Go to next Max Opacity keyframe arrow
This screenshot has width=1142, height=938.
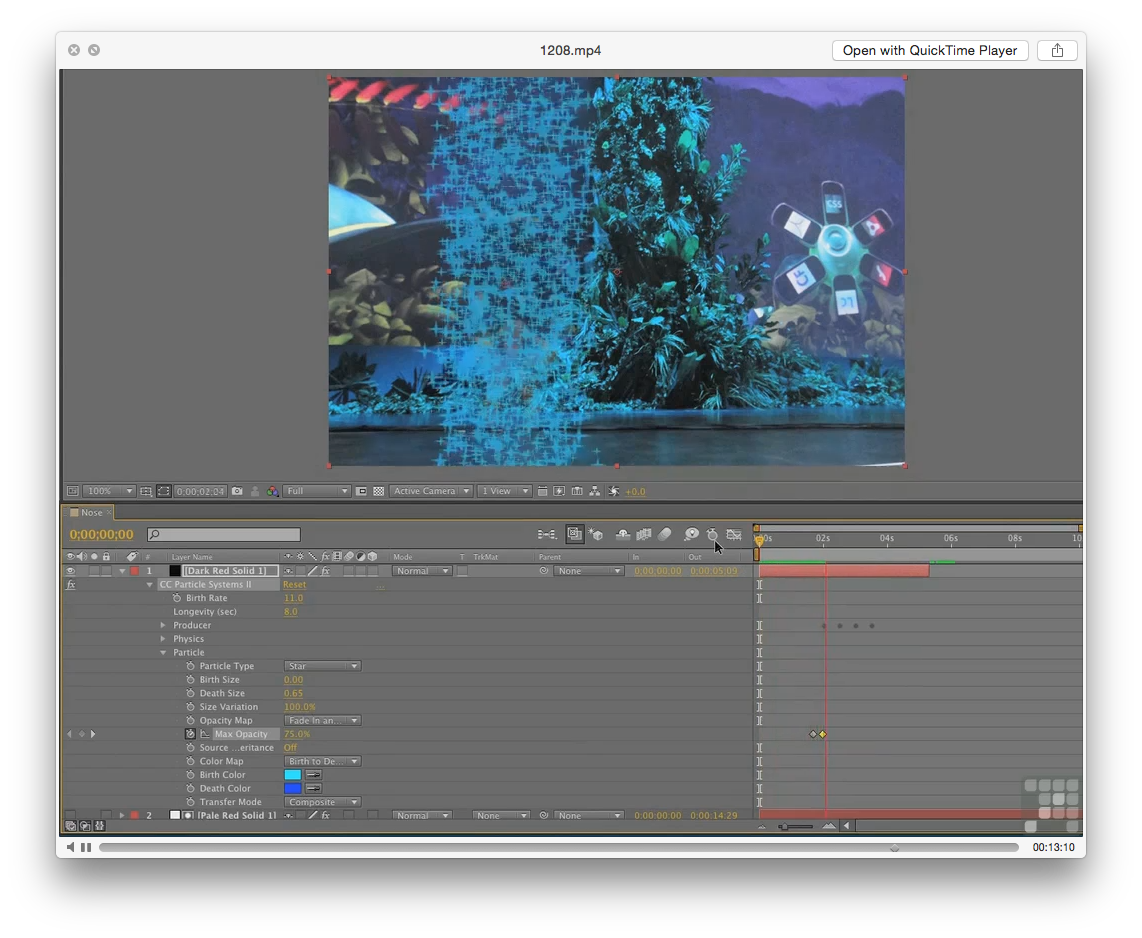93,734
